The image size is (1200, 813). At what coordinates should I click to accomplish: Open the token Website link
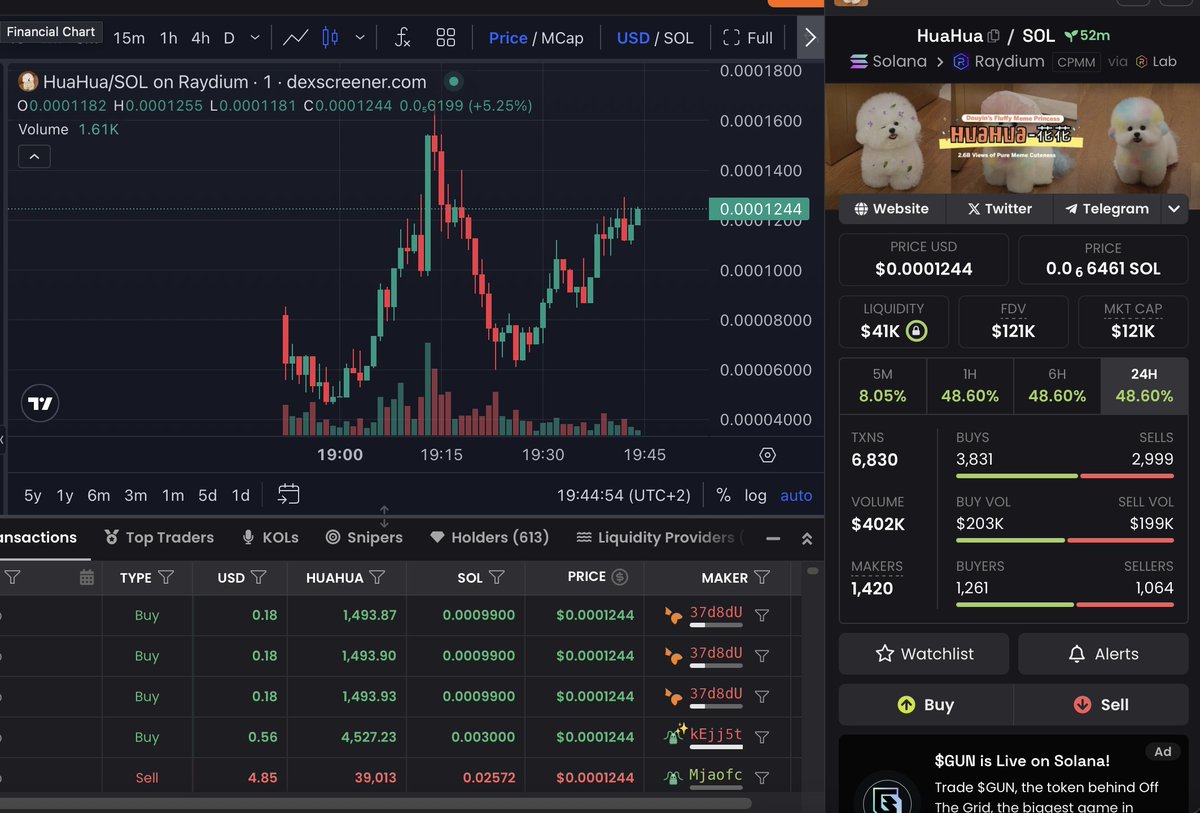(x=892, y=209)
